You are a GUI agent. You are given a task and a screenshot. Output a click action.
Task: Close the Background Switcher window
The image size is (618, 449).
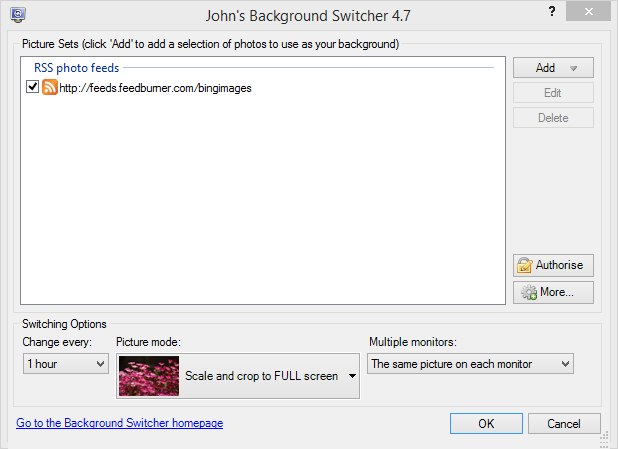coord(588,11)
